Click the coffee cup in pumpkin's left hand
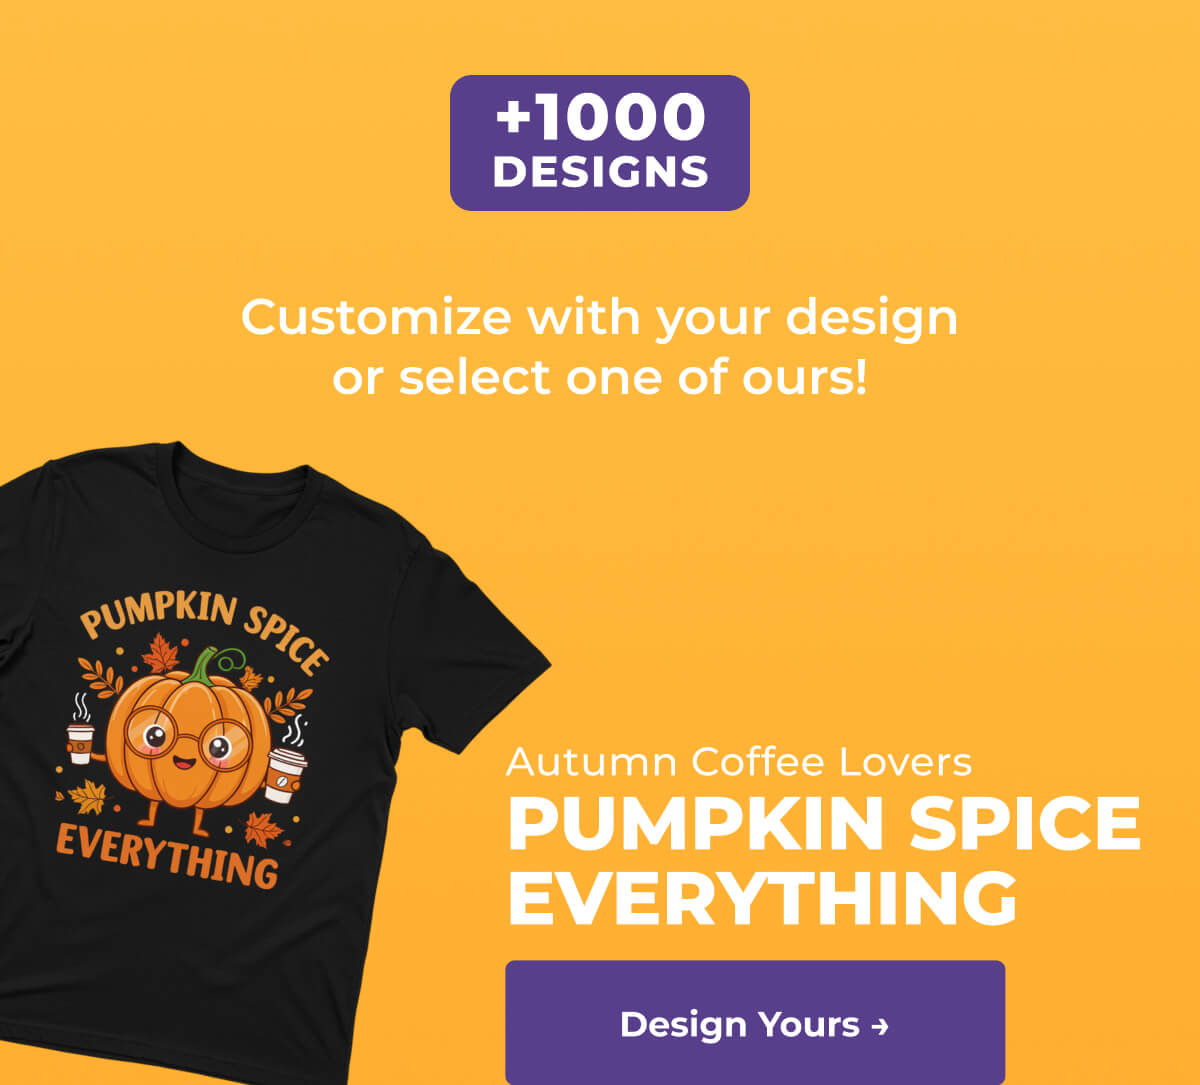Screen dimensions: 1200x1085 coord(80,743)
